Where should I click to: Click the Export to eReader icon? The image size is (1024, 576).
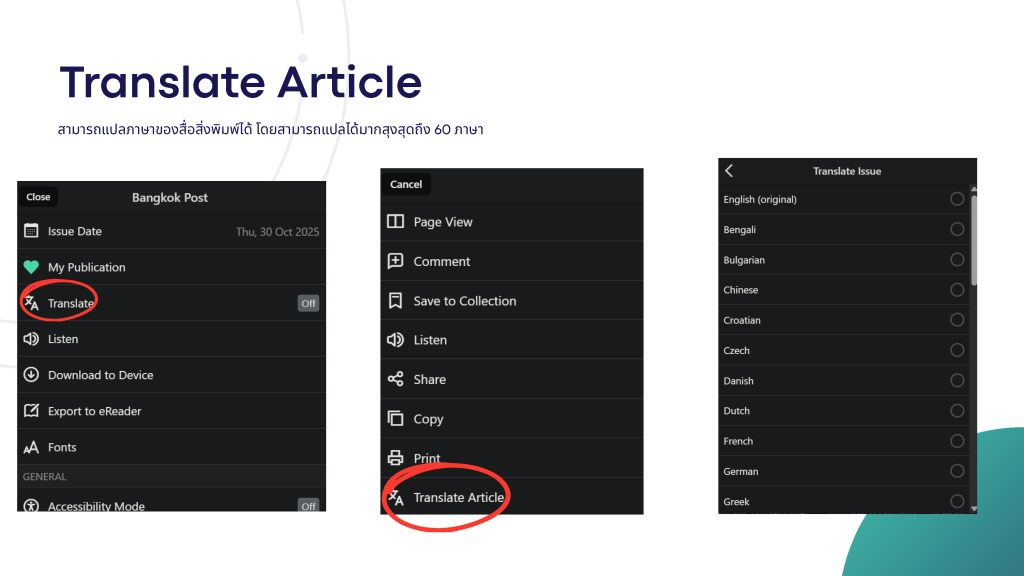click(x=31, y=411)
